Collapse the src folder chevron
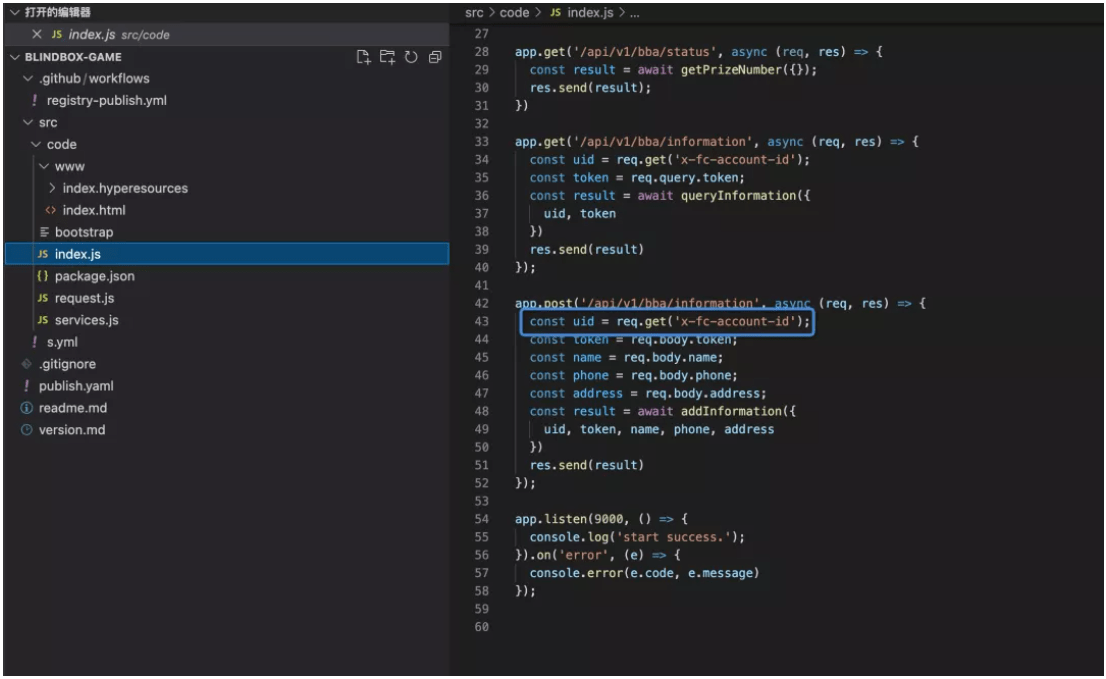Viewport: 1106px width, 679px height. (28, 123)
